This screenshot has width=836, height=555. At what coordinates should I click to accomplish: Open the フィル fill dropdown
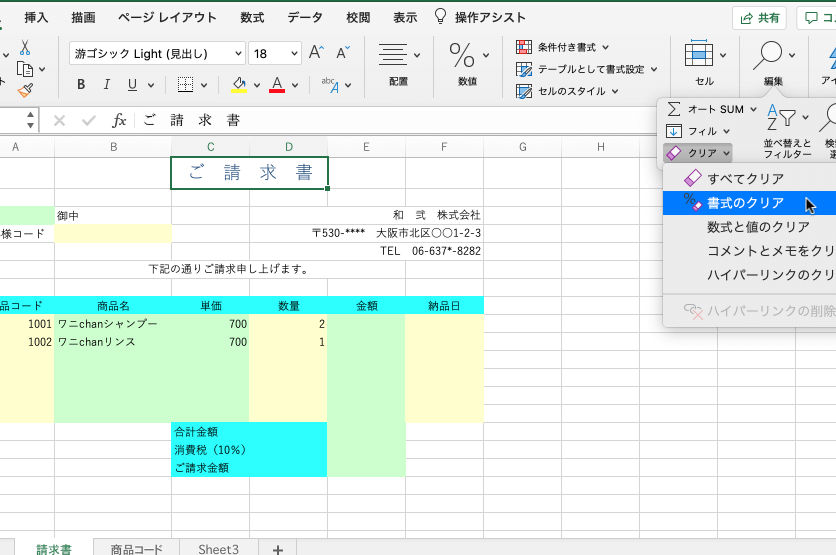(x=698, y=131)
